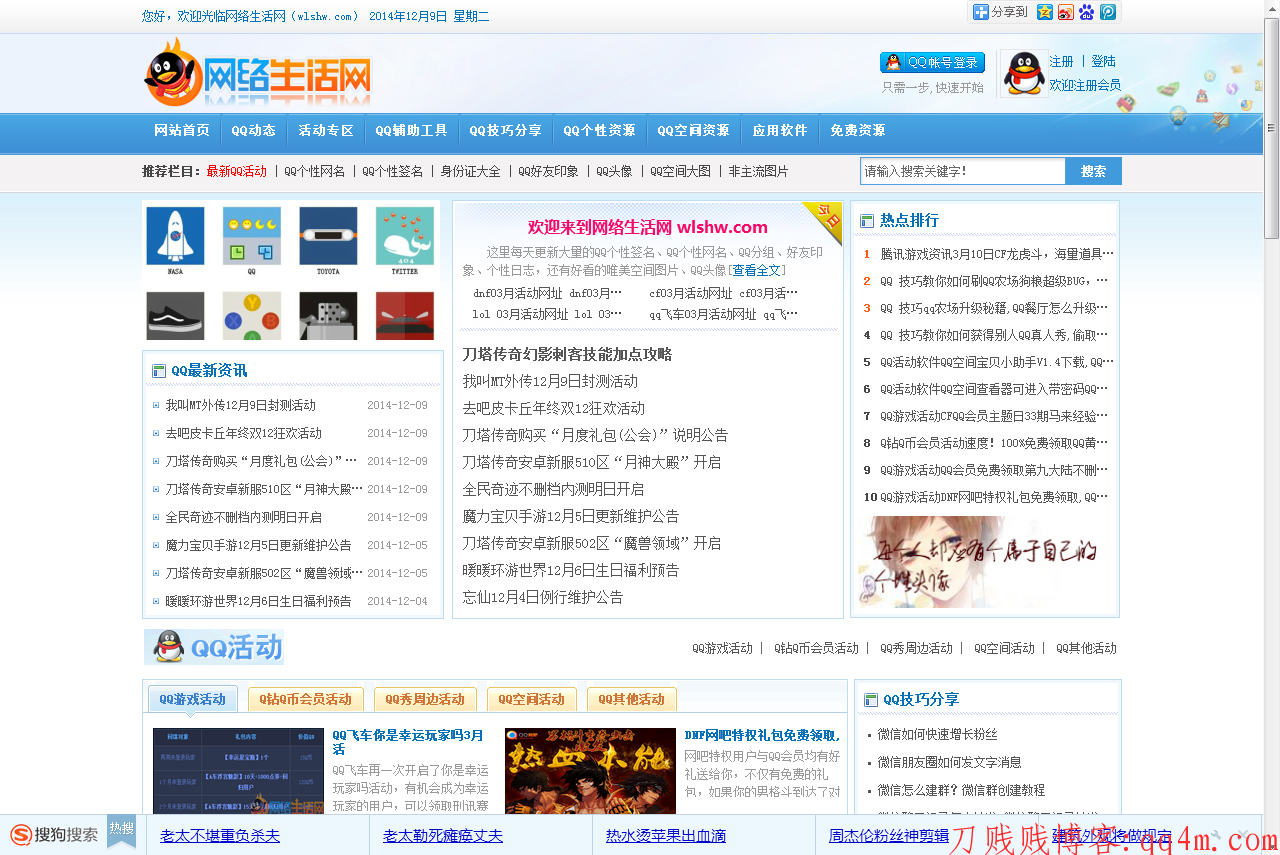Open QQ个性资源 in navigation bar
The image size is (1280, 855).
(x=599, y=131)
